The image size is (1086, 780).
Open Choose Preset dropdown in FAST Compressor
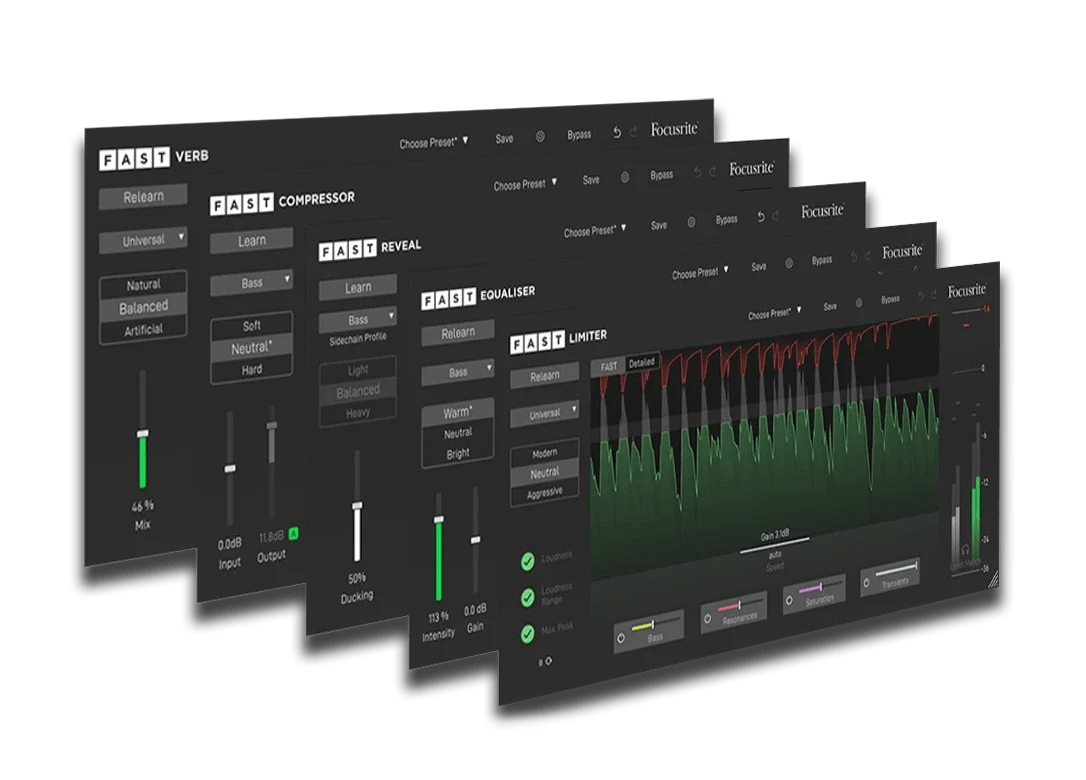(x=525, y=184)
